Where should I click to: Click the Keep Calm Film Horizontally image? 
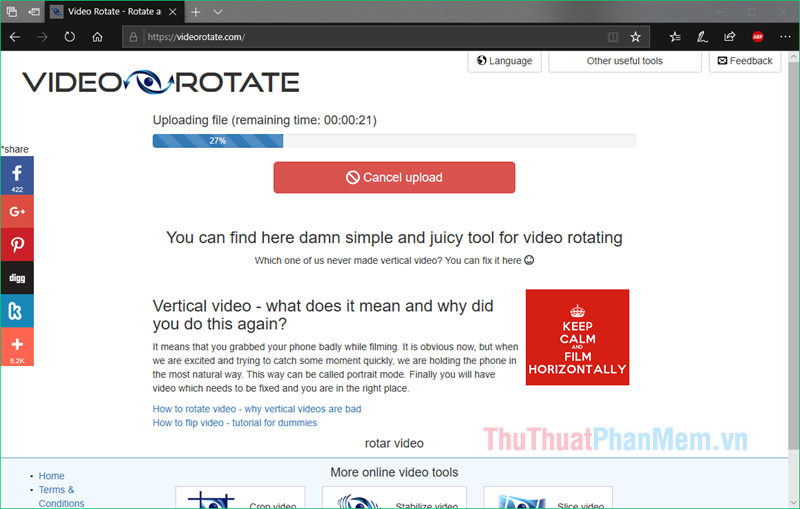click(578, 337)
